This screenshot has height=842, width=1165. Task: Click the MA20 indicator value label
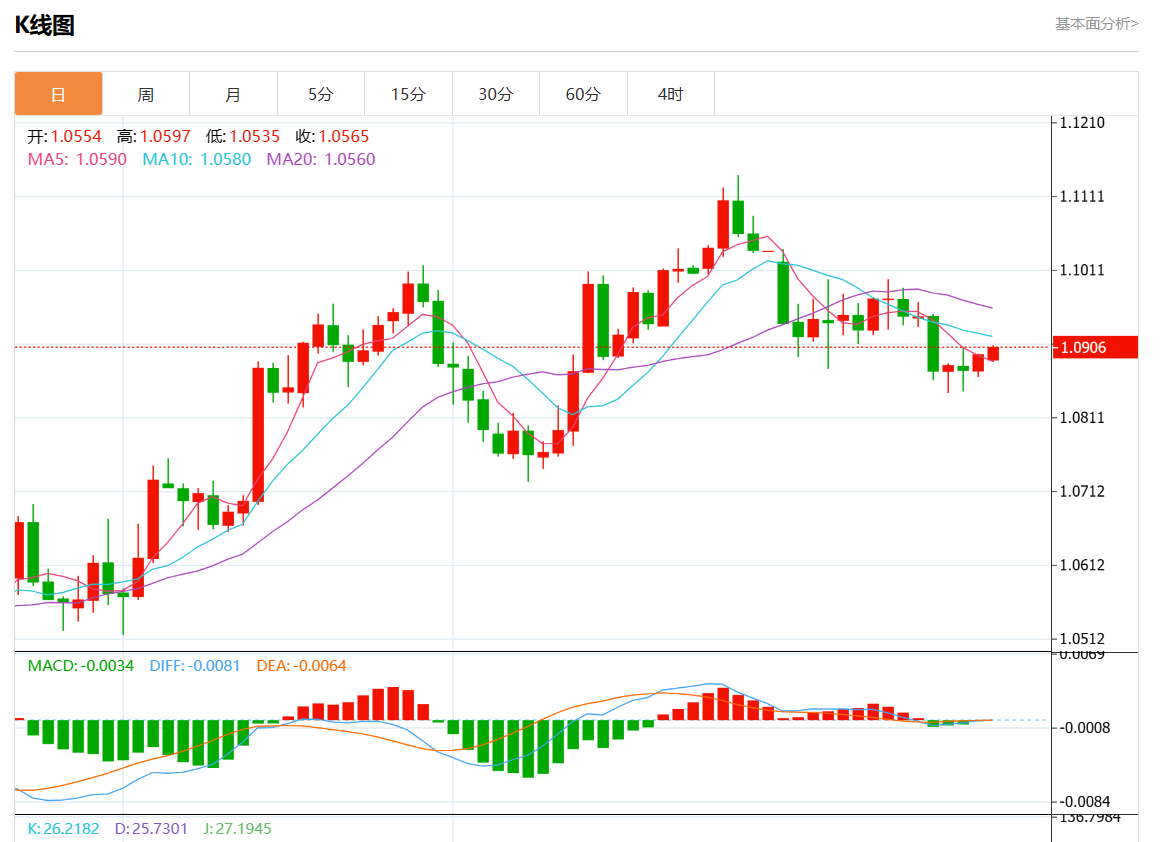coord(320,159)
